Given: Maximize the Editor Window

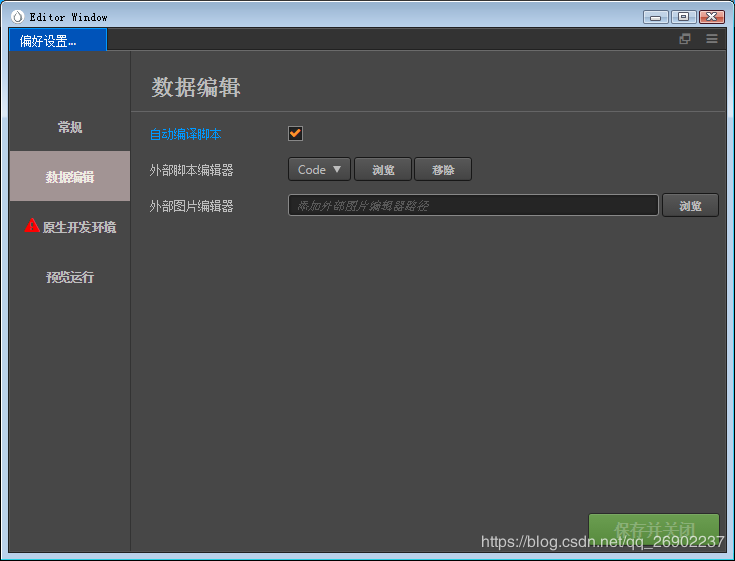Looking at the screenshot, I should pyautogui.click(x=683, y=17).
